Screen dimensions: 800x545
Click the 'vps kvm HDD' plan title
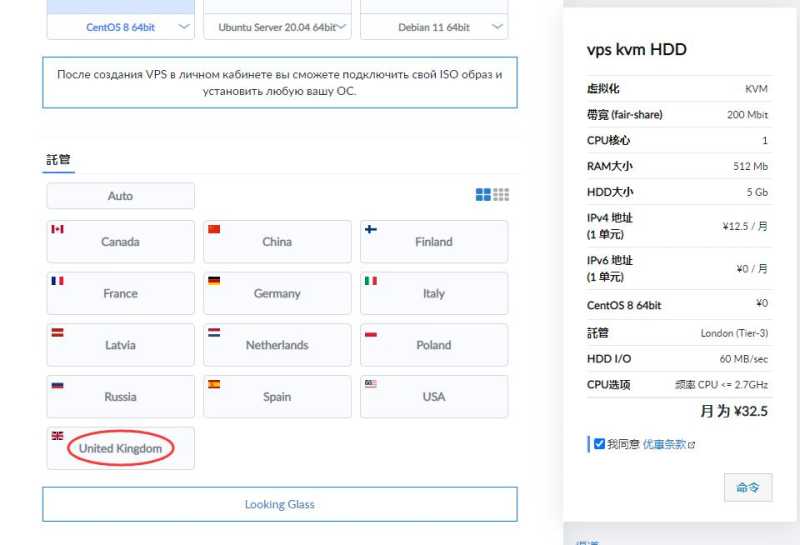click(x=636, y=49)
